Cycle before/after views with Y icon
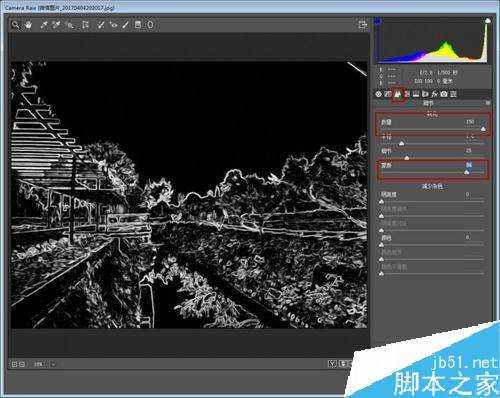This screenshot has width=500, height=398. [x=332, y=364]
